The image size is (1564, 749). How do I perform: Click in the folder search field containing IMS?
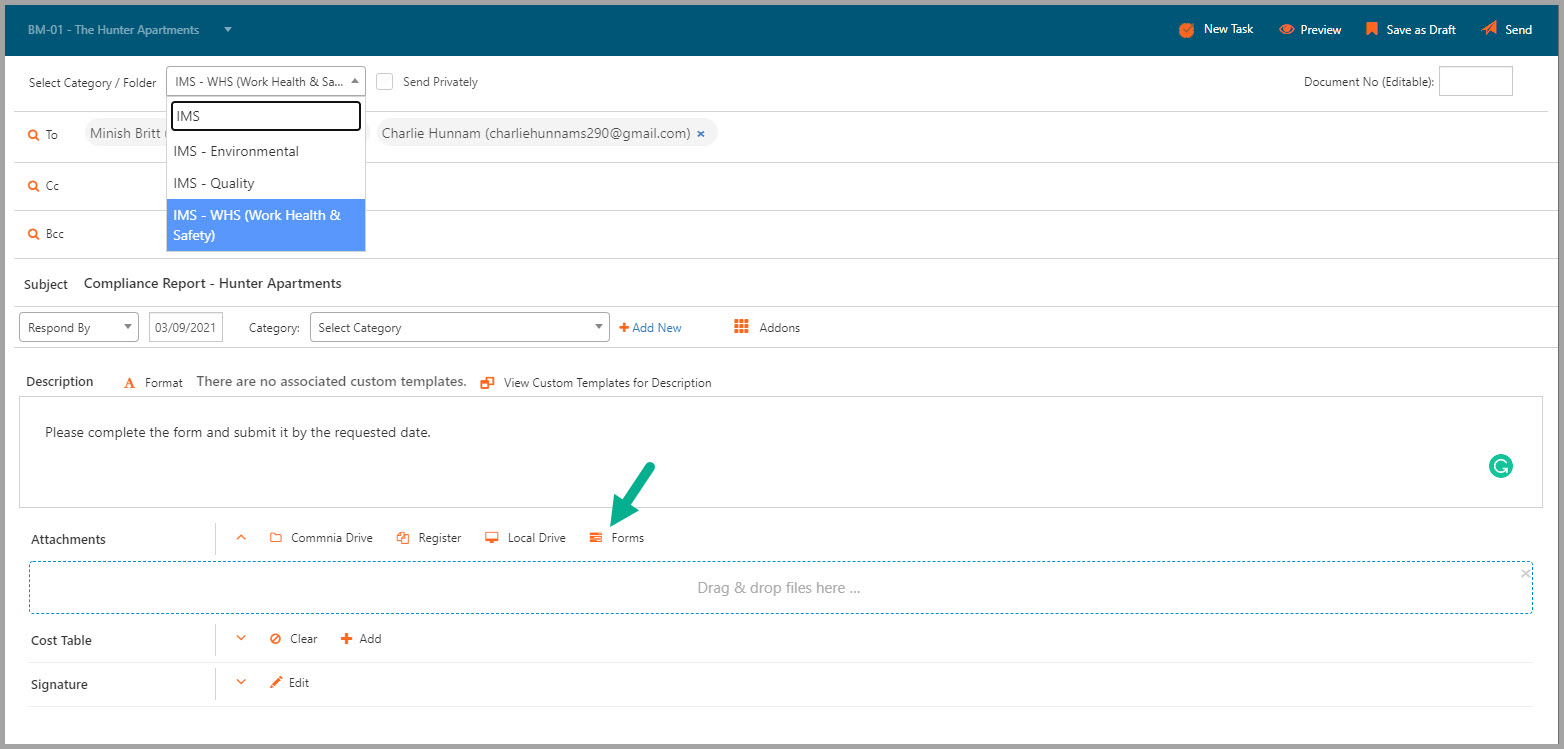tap(266, 116)
